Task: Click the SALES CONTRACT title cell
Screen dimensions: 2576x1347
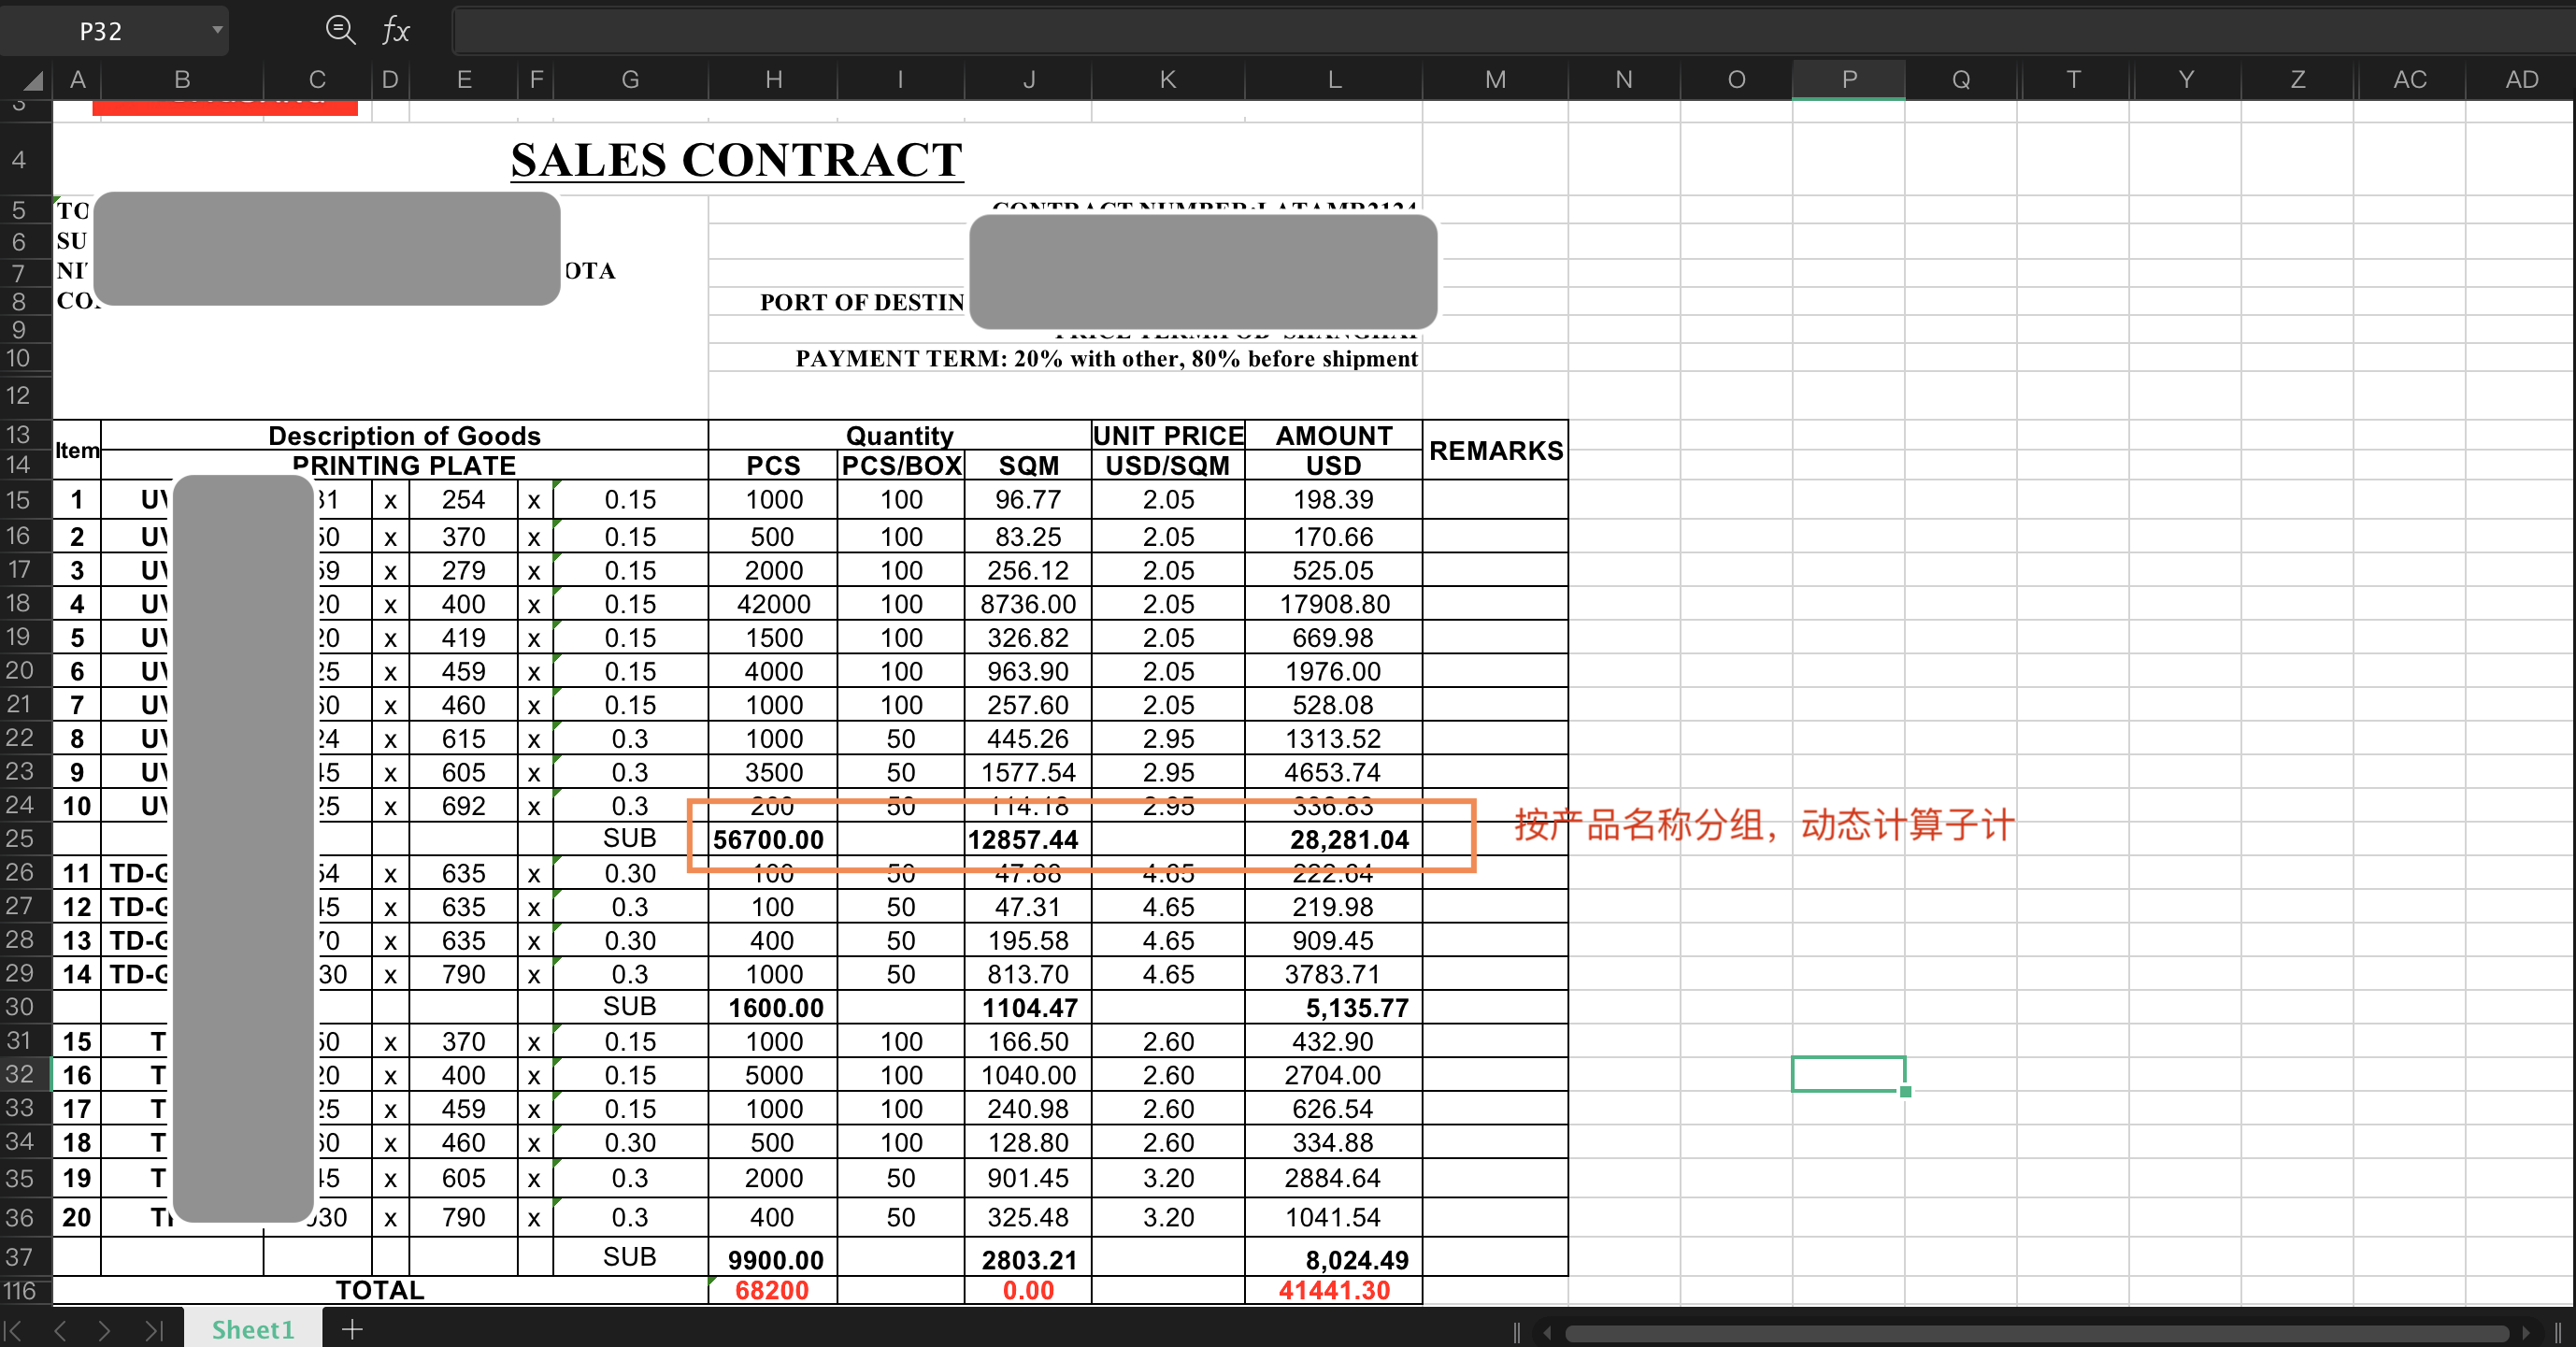Action: (736, 160)
